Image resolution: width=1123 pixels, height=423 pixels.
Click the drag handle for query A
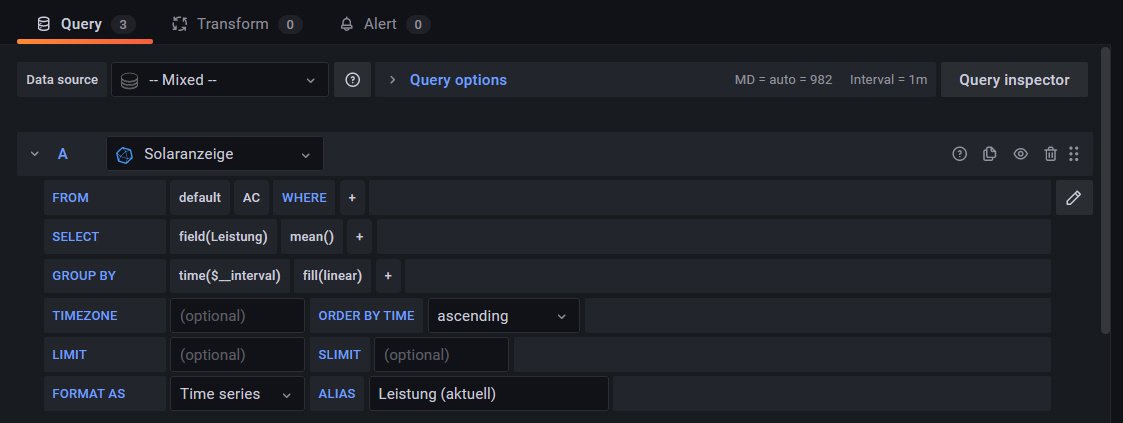tap(1074, 154)
